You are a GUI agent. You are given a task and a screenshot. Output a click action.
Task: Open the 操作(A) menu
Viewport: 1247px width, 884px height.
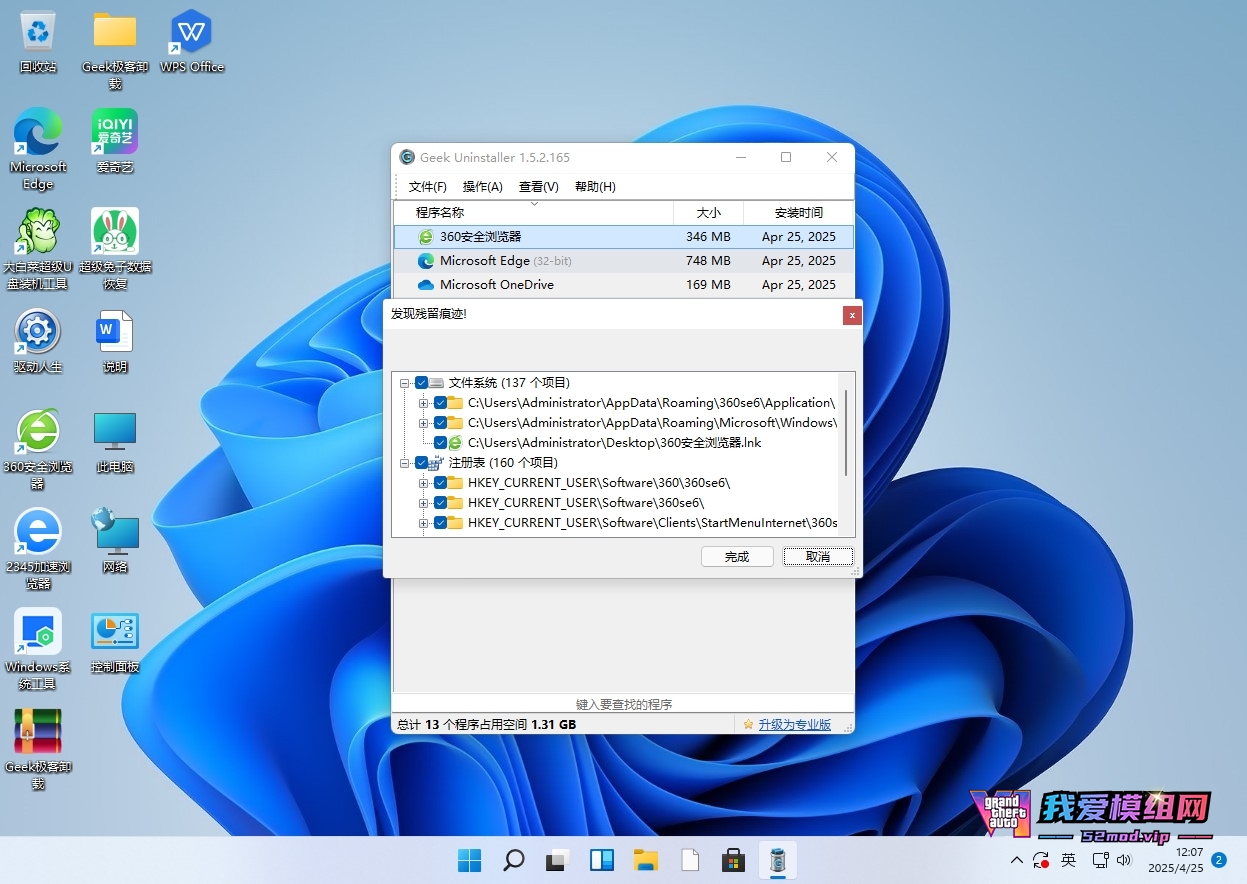point(483,187)
